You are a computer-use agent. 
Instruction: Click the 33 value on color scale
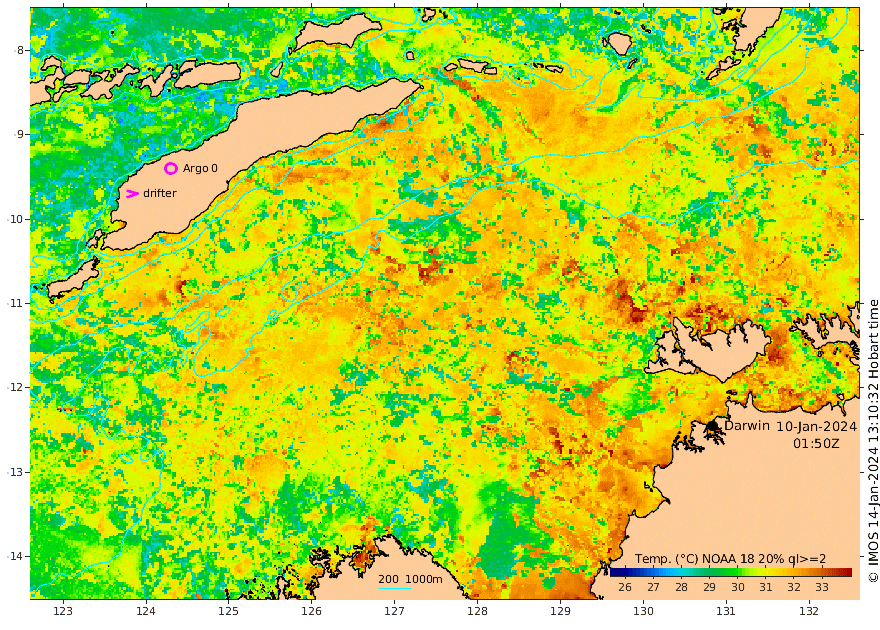(x=822, y=587)
